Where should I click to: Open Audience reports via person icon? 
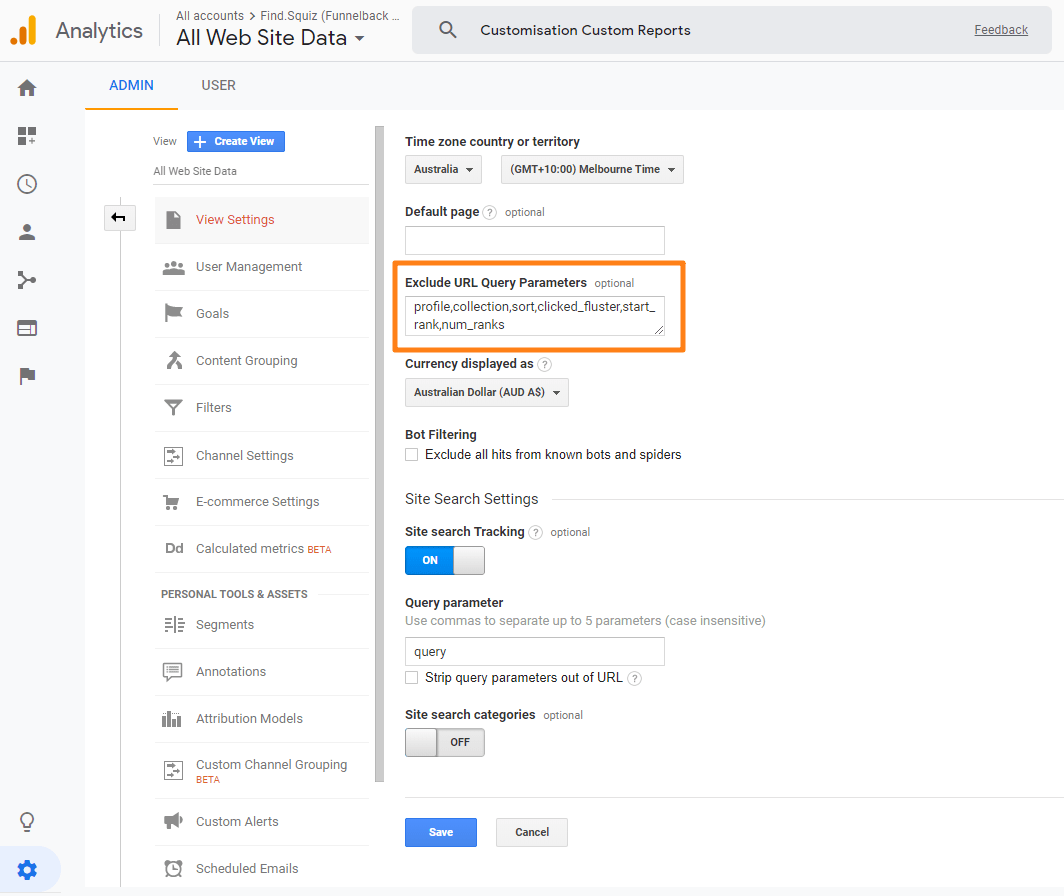(26, 232)
